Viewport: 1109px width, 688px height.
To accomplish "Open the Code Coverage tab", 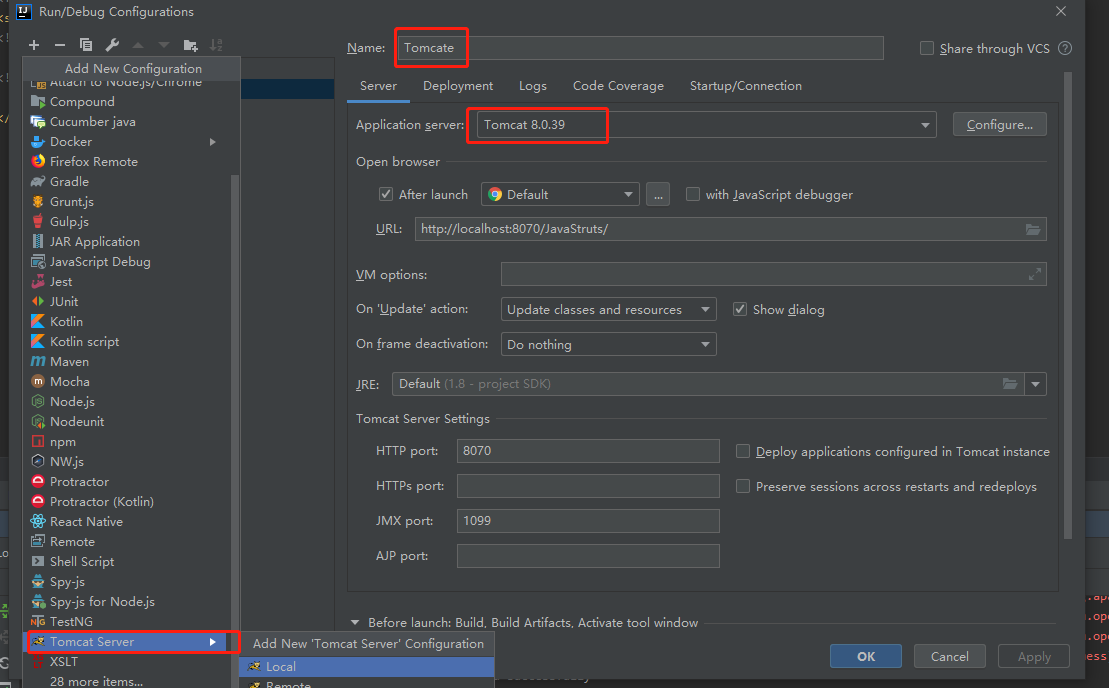I will [x=618, y=86].
